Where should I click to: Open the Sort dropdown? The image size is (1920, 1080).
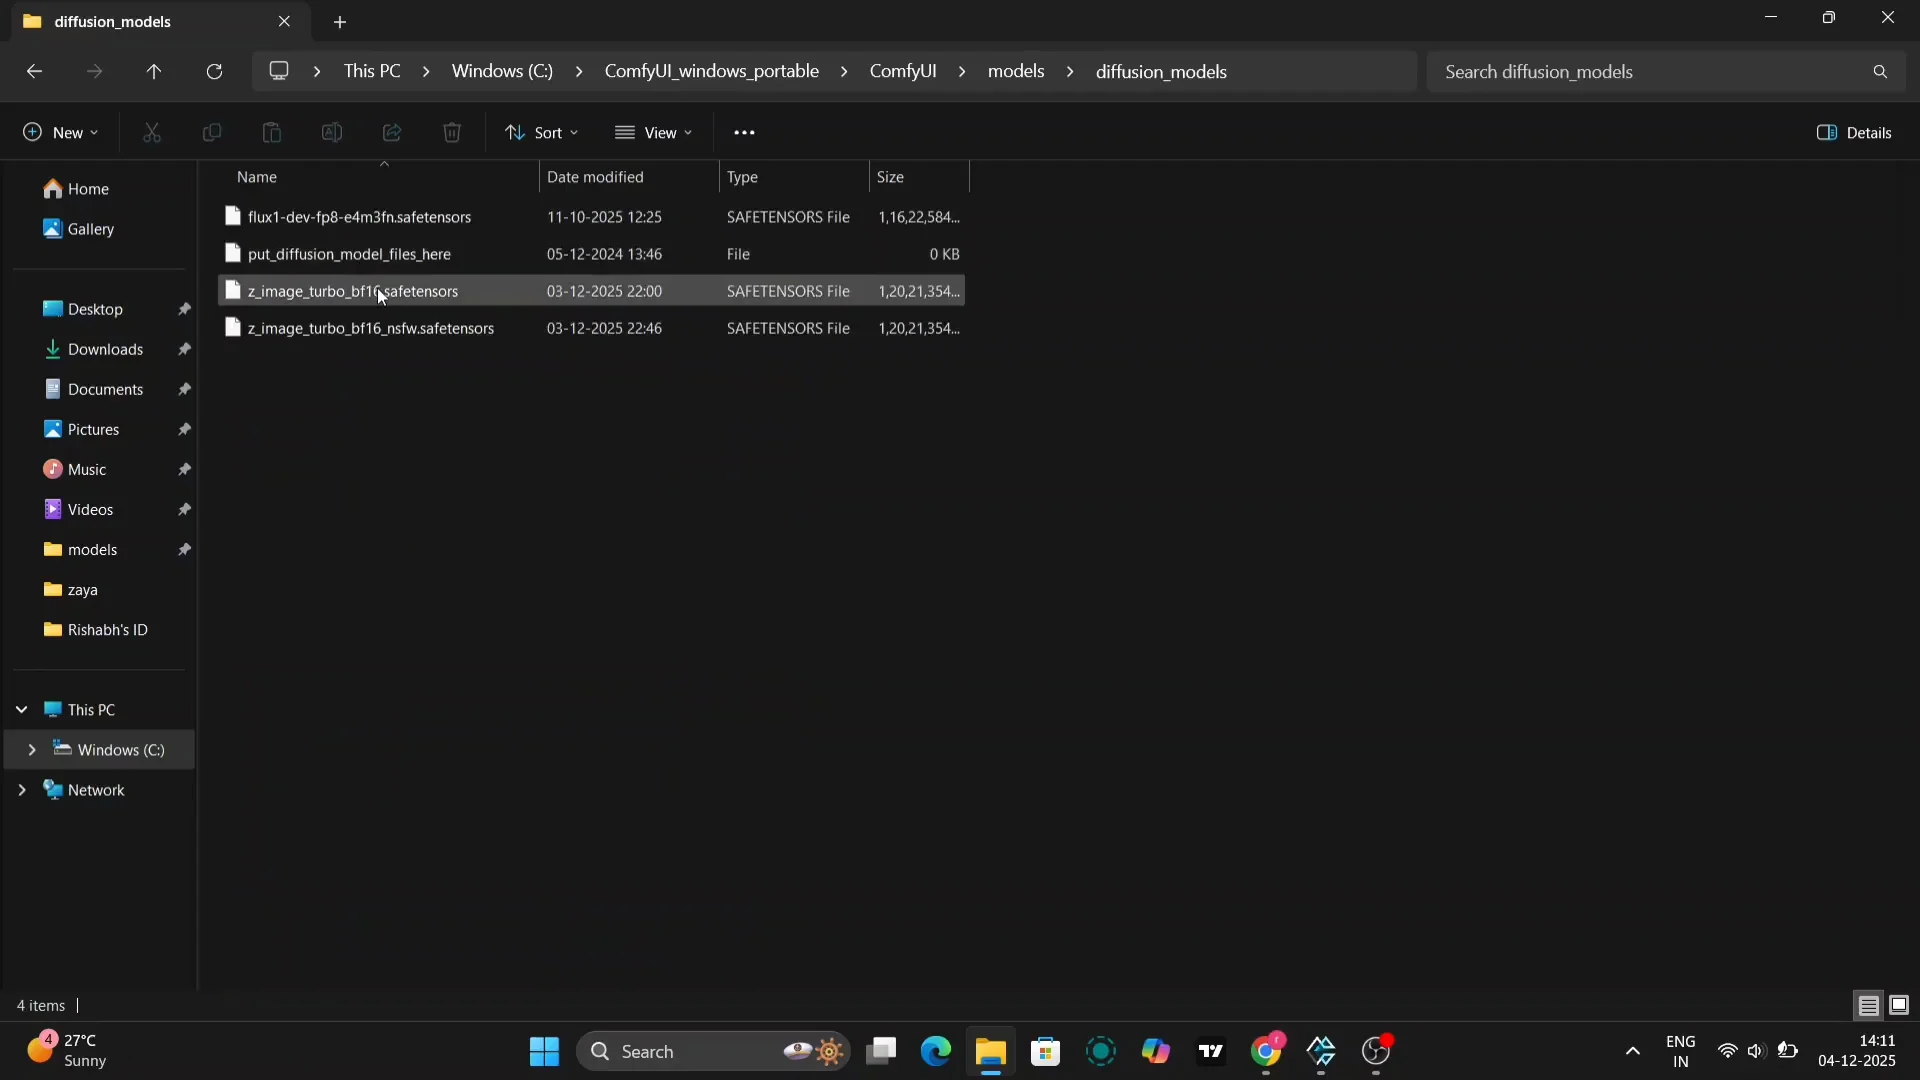(x=542, y=132)
